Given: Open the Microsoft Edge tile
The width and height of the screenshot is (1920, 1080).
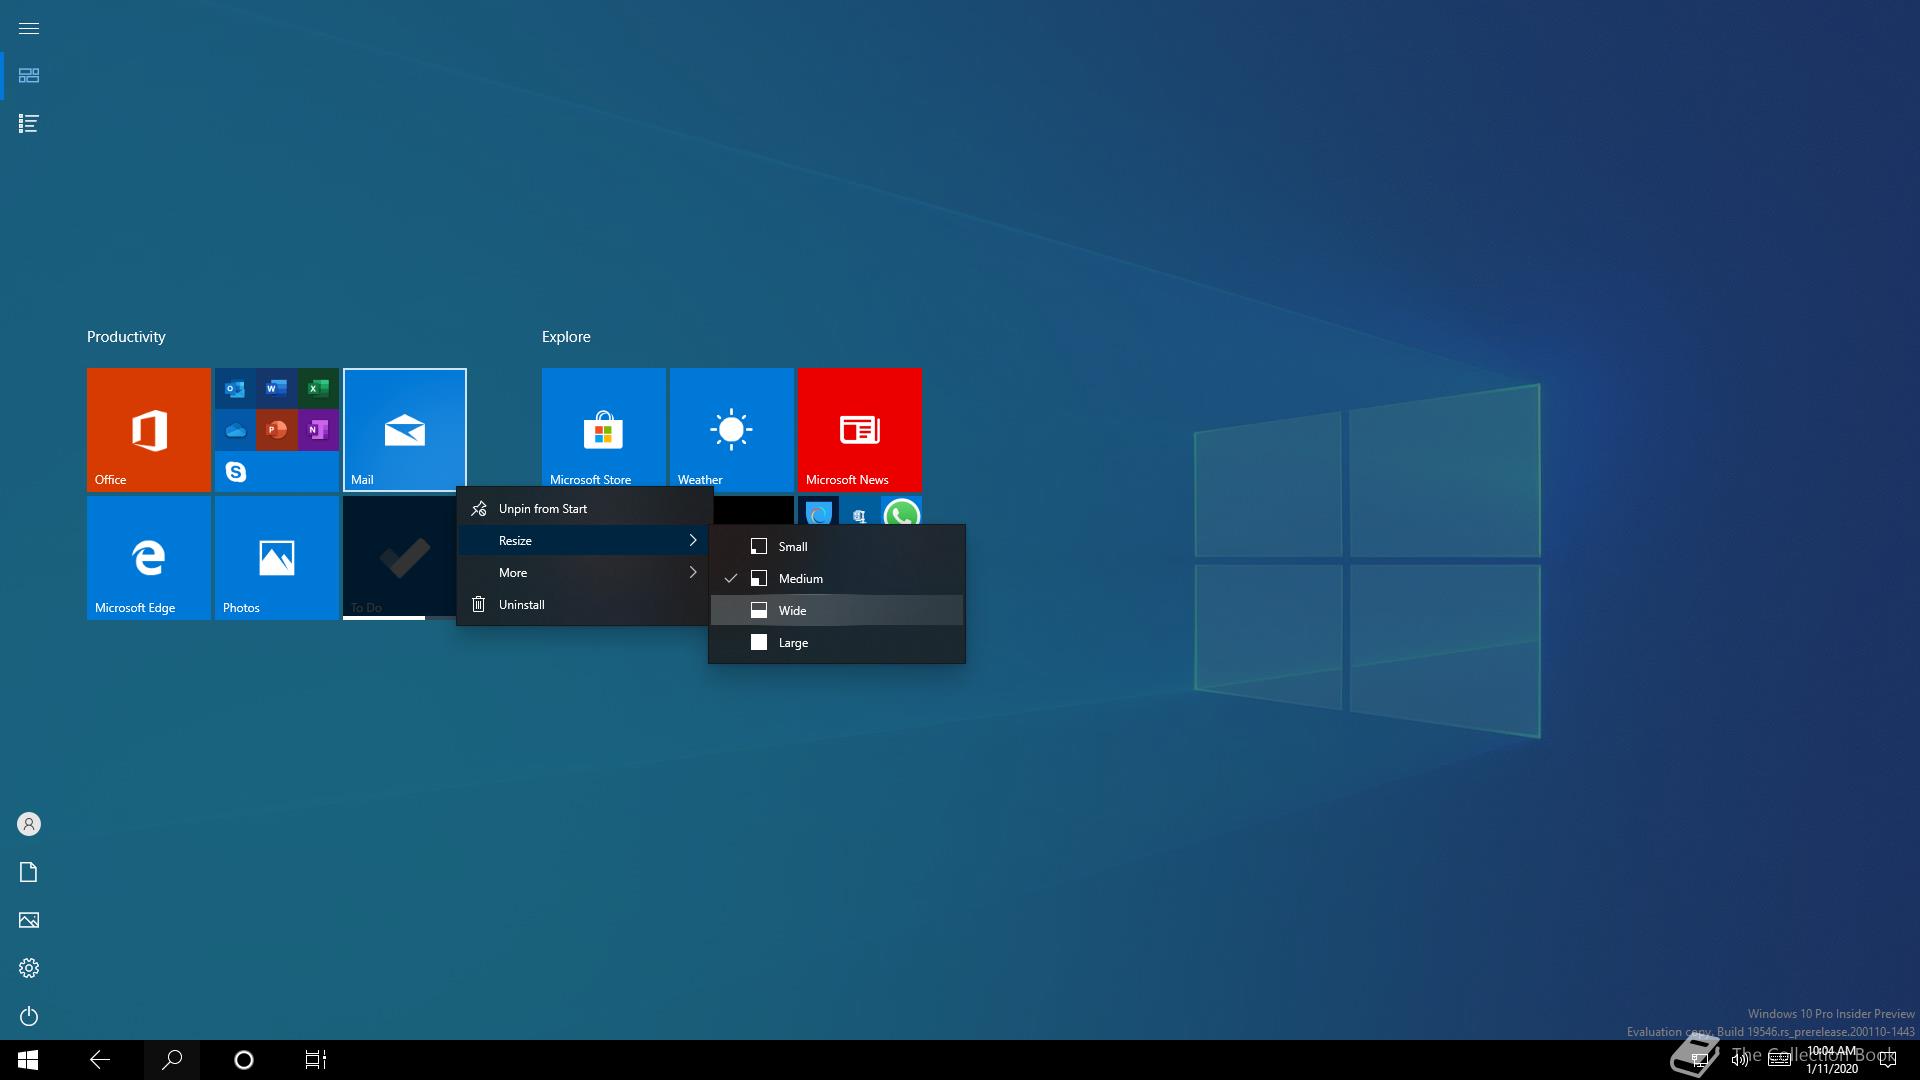Looking at the screenshot, I should tap(149, 558).
